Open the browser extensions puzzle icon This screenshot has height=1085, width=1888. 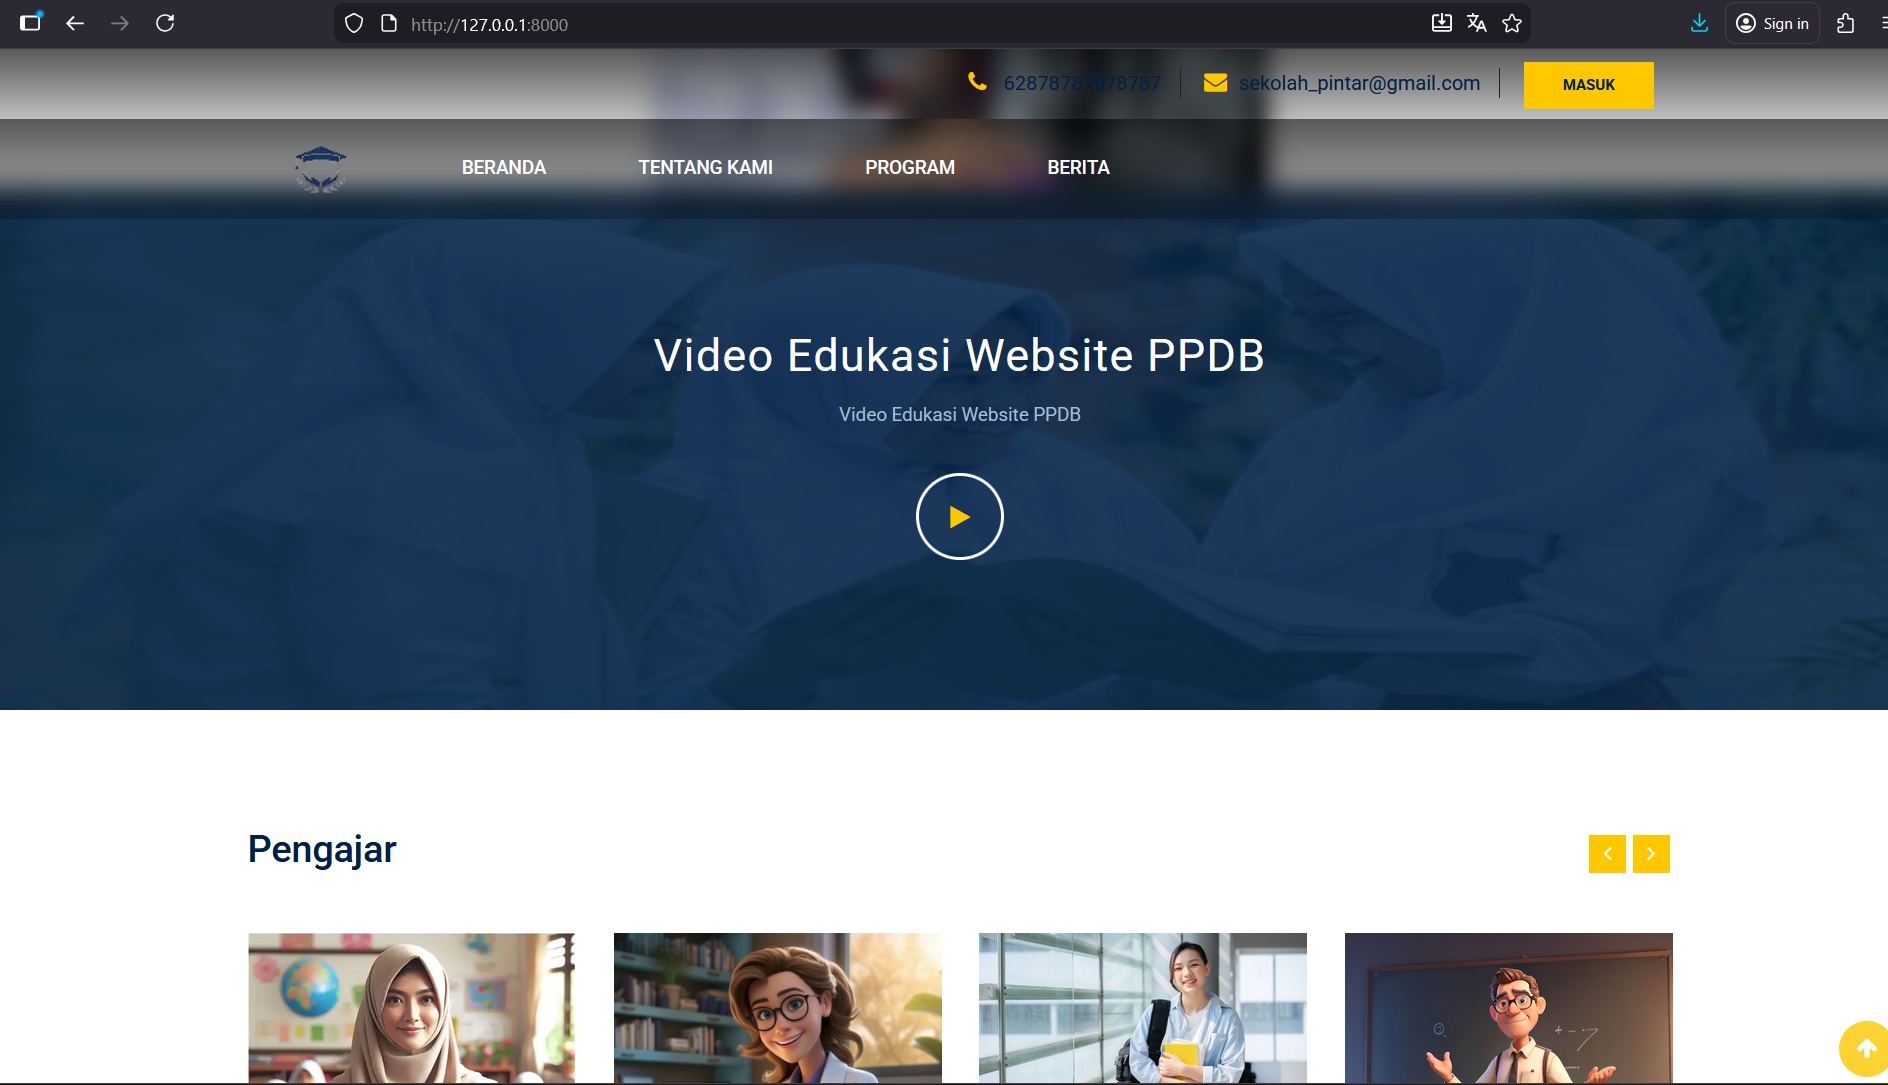coord(1845,23)
